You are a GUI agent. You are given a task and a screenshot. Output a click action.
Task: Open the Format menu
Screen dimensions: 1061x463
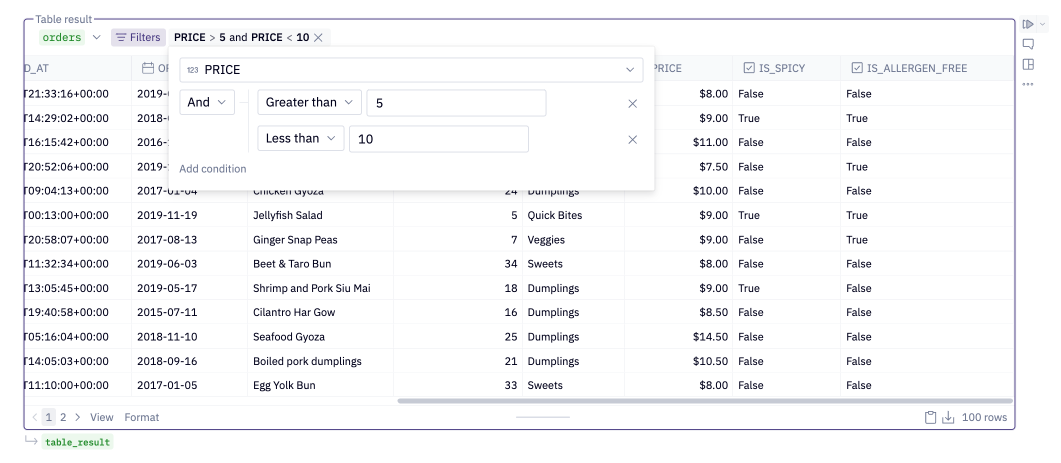(141, 418)
